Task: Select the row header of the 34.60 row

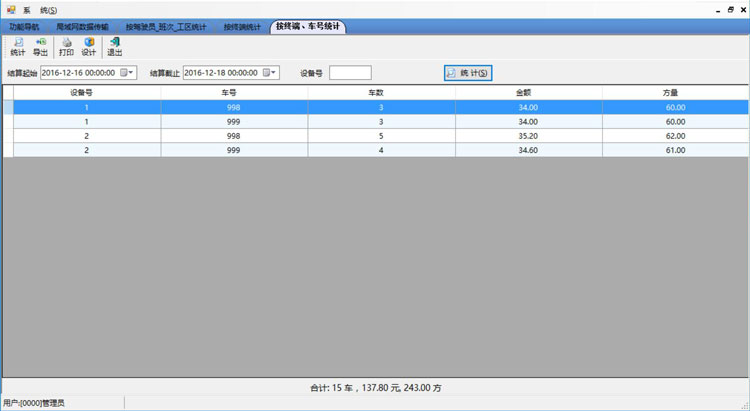Action: pyautogui.click(x=7, y=150)
